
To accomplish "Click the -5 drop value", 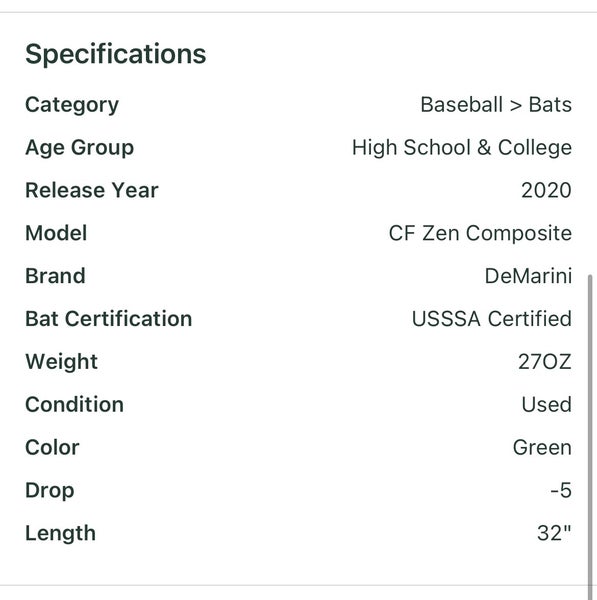I will [x=561, y=490].
